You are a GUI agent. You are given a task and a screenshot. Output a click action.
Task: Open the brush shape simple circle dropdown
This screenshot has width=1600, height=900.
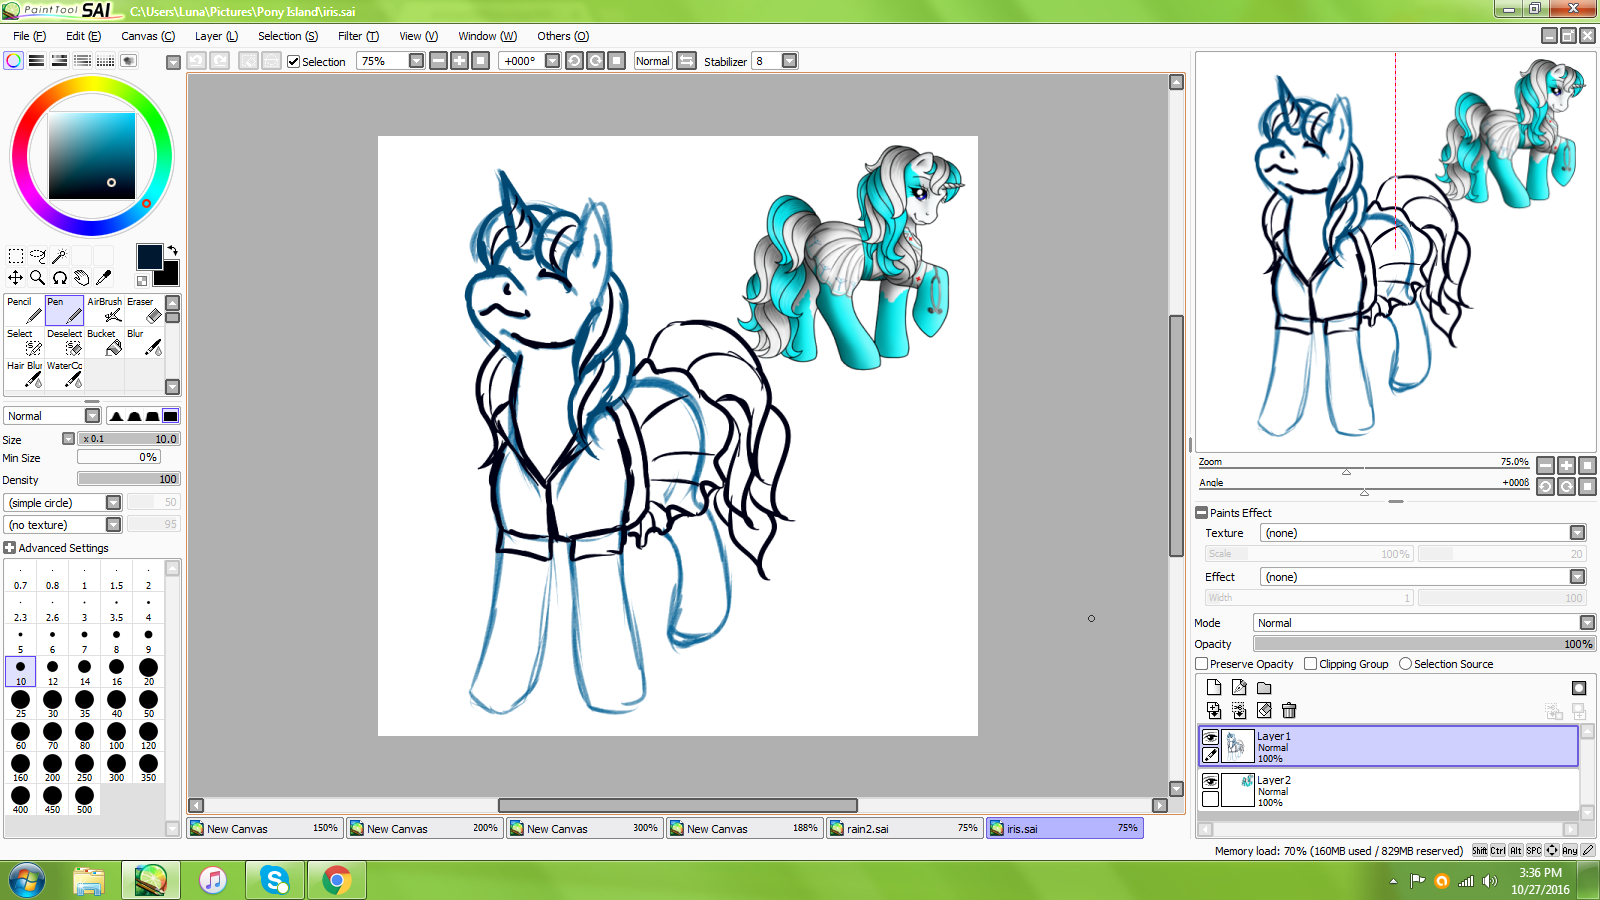[113, 503]
